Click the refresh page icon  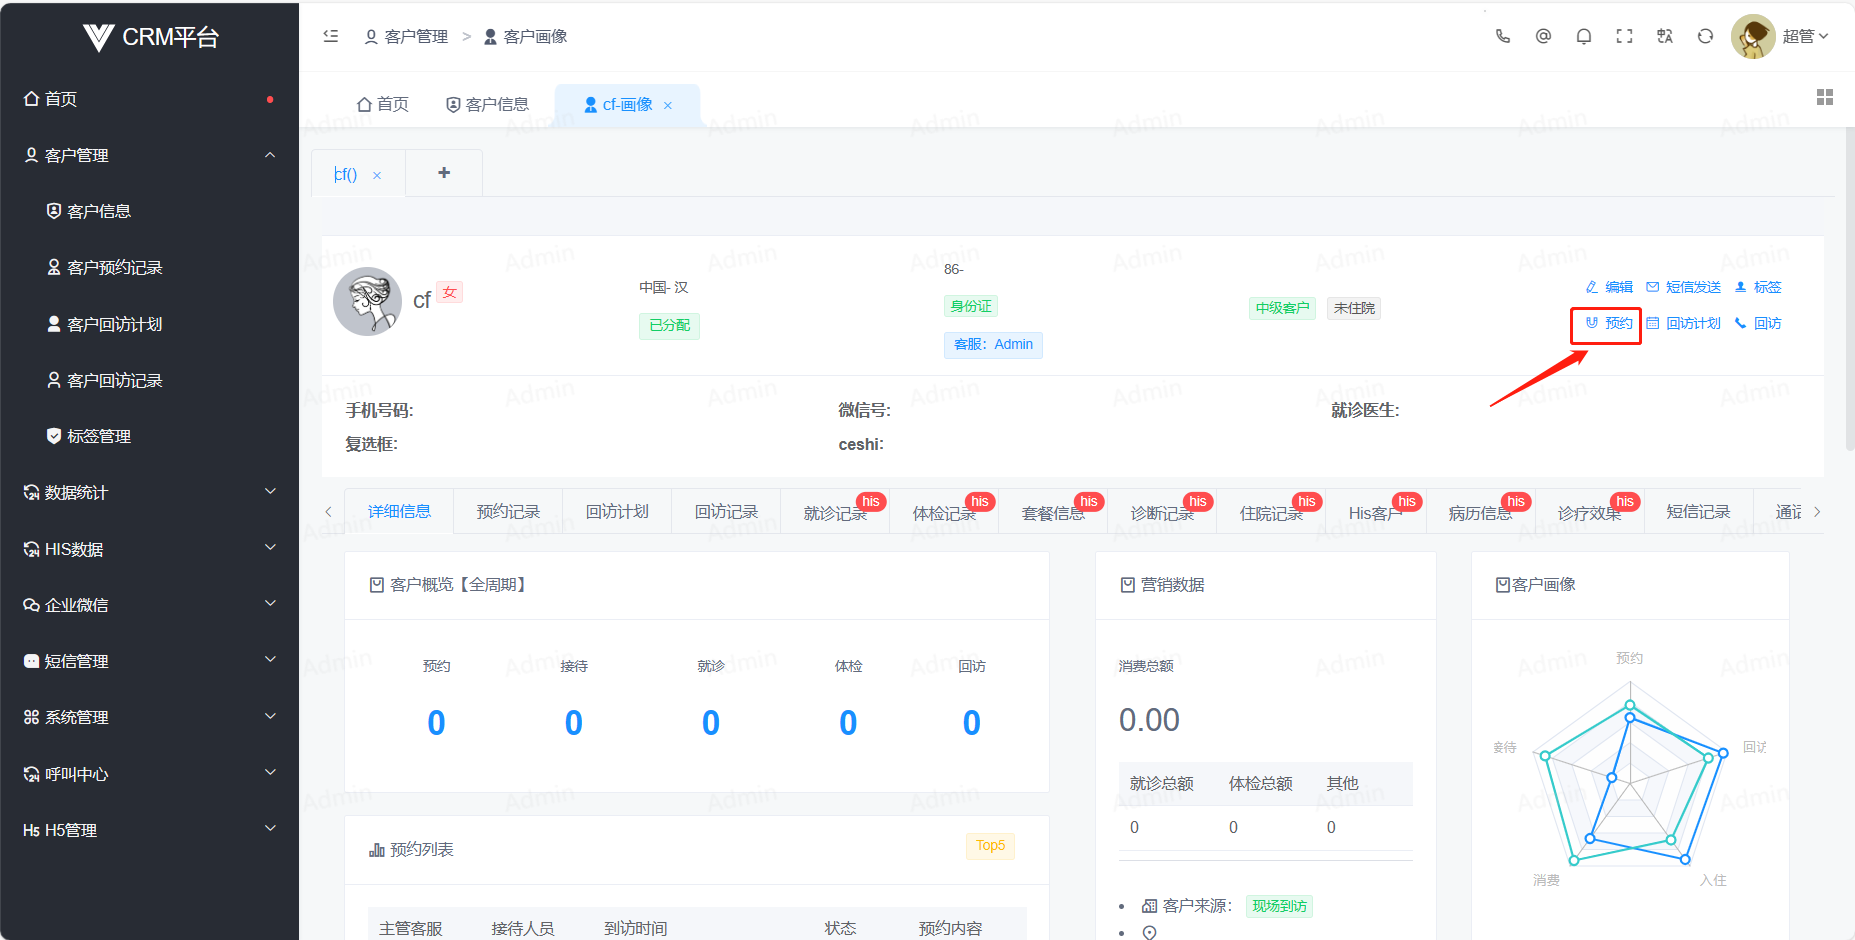1705,36
